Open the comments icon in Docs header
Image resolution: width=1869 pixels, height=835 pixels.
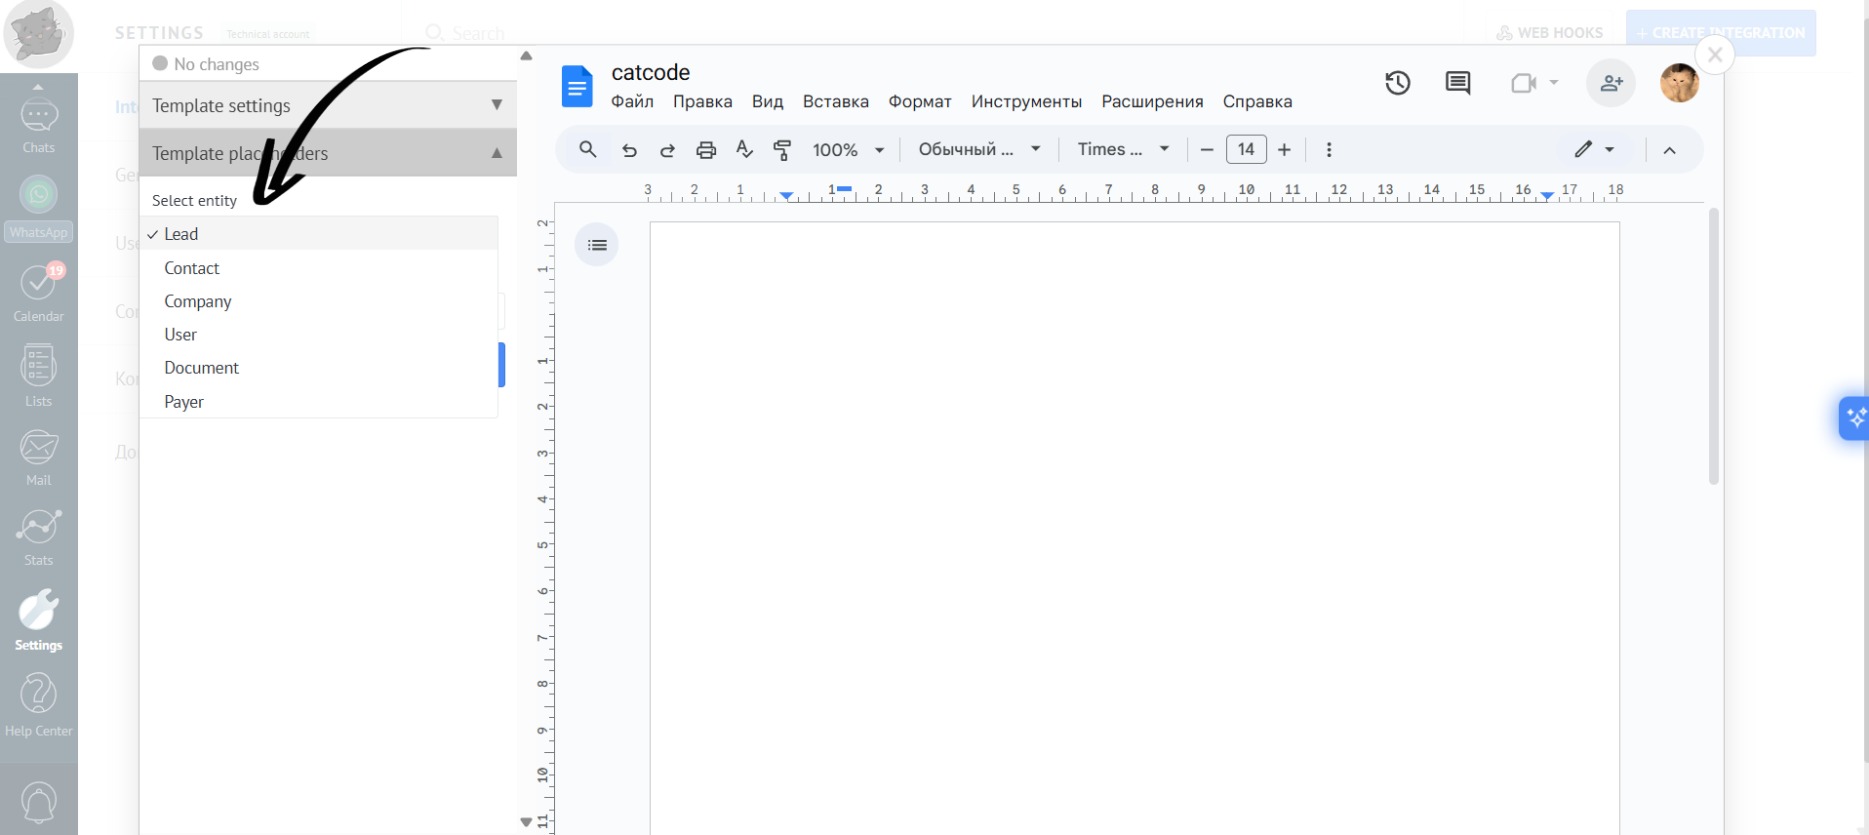1457,83
